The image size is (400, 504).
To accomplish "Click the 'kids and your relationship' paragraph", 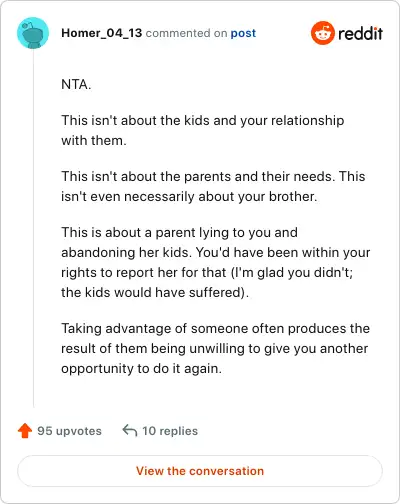I will click(203, 130).
